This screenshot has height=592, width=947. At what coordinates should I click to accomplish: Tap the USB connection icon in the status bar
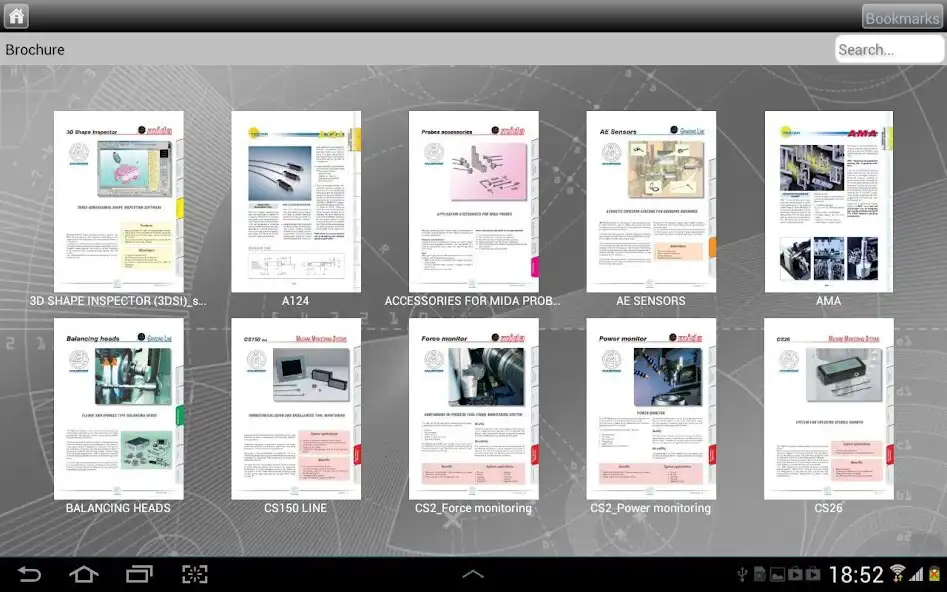pyautogui.click(x=740, y=574)
